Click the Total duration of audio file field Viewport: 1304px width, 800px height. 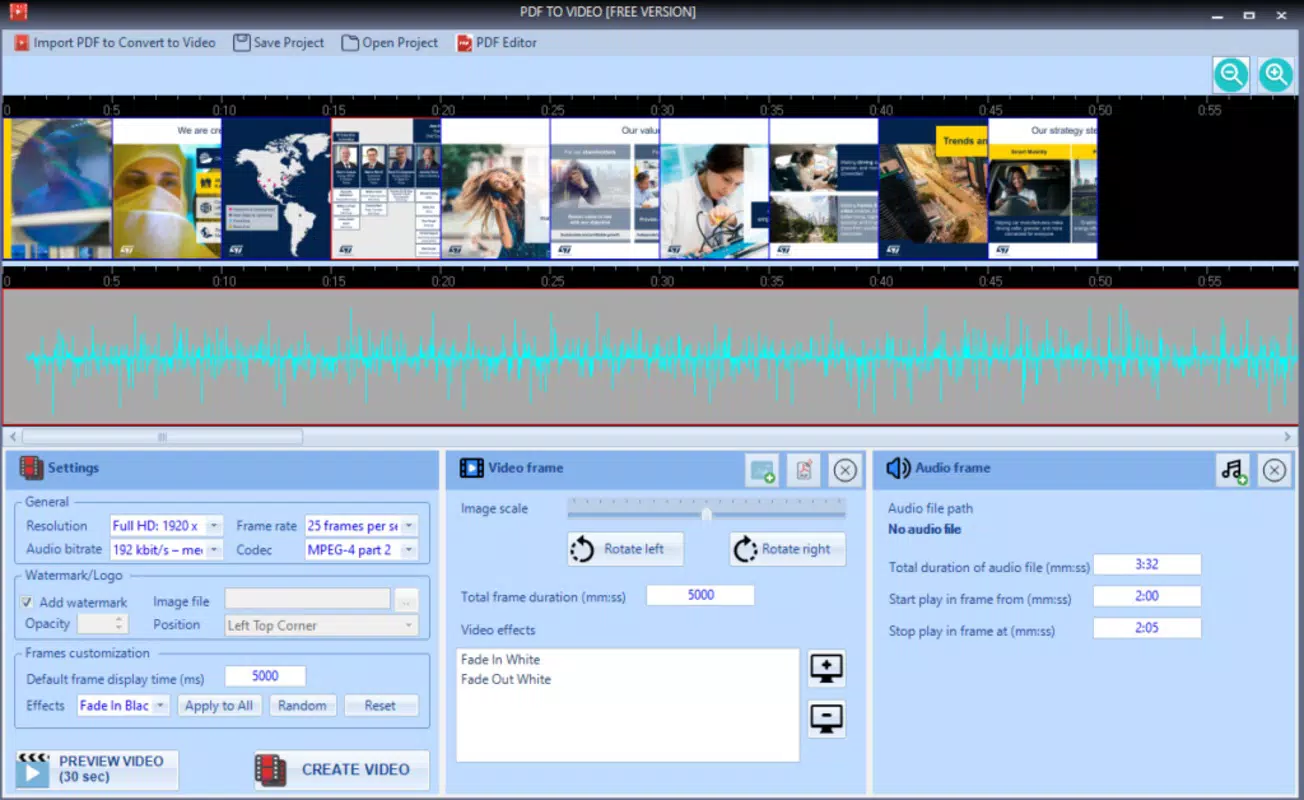click(1147, 565)
